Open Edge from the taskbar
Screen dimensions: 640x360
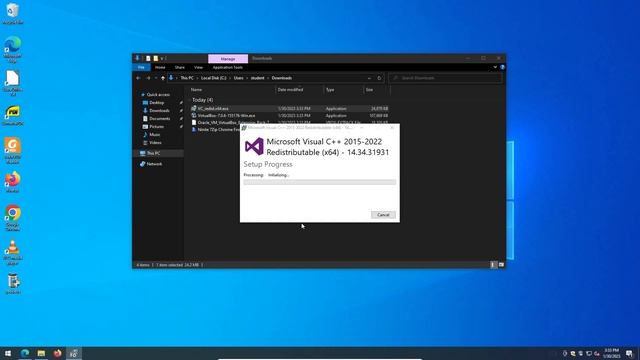point(25,353)
